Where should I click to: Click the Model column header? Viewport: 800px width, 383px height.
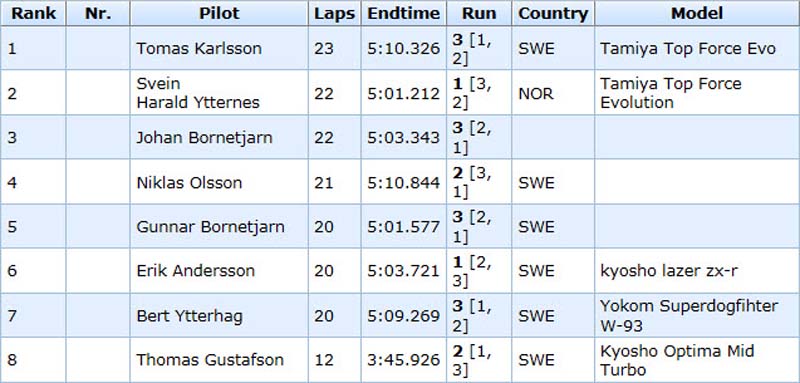697,13
